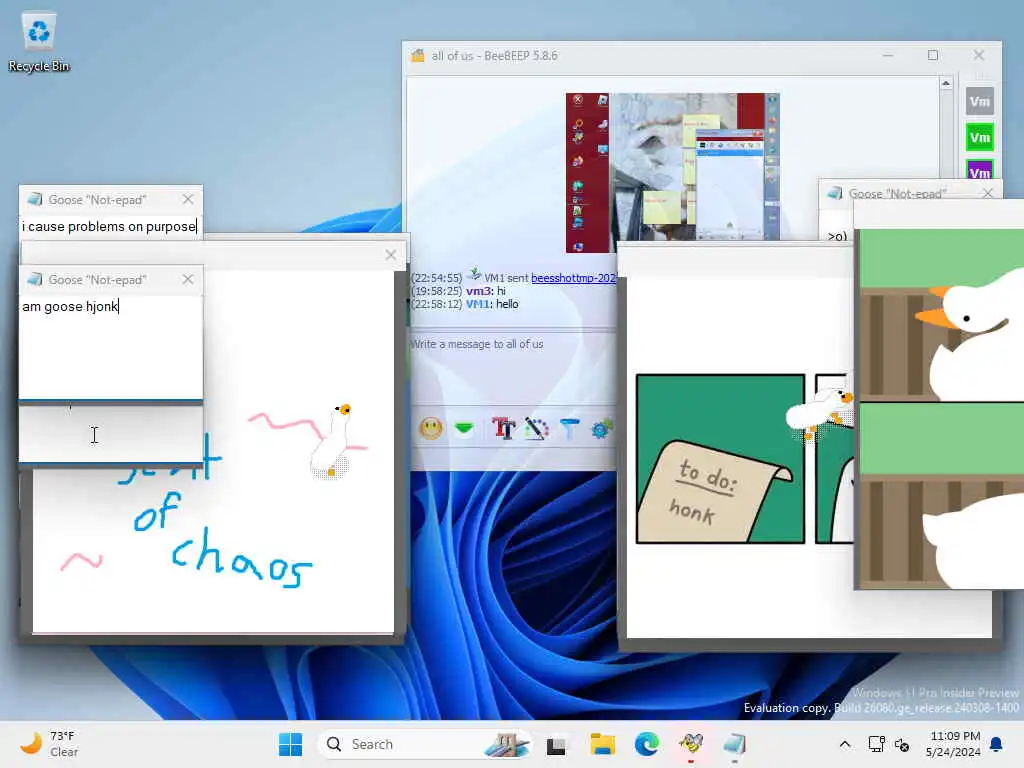This screenshot has height=768, width=1024.
Task: Click the green down-arrow icon in BeeBEEP
Action: click(x=464, y=428)
